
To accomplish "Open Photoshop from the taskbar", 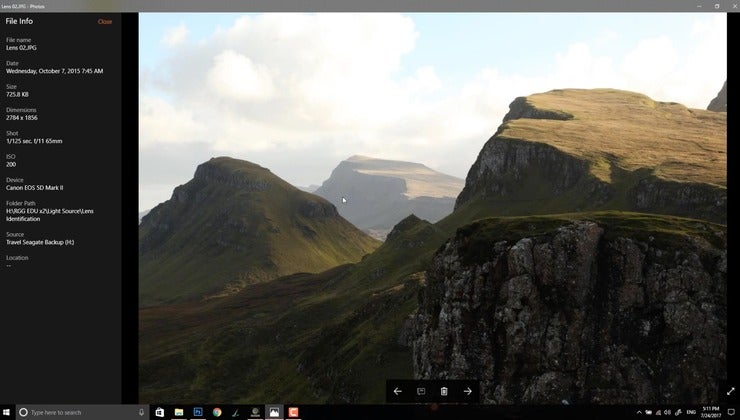I will [x=198, y=412].
